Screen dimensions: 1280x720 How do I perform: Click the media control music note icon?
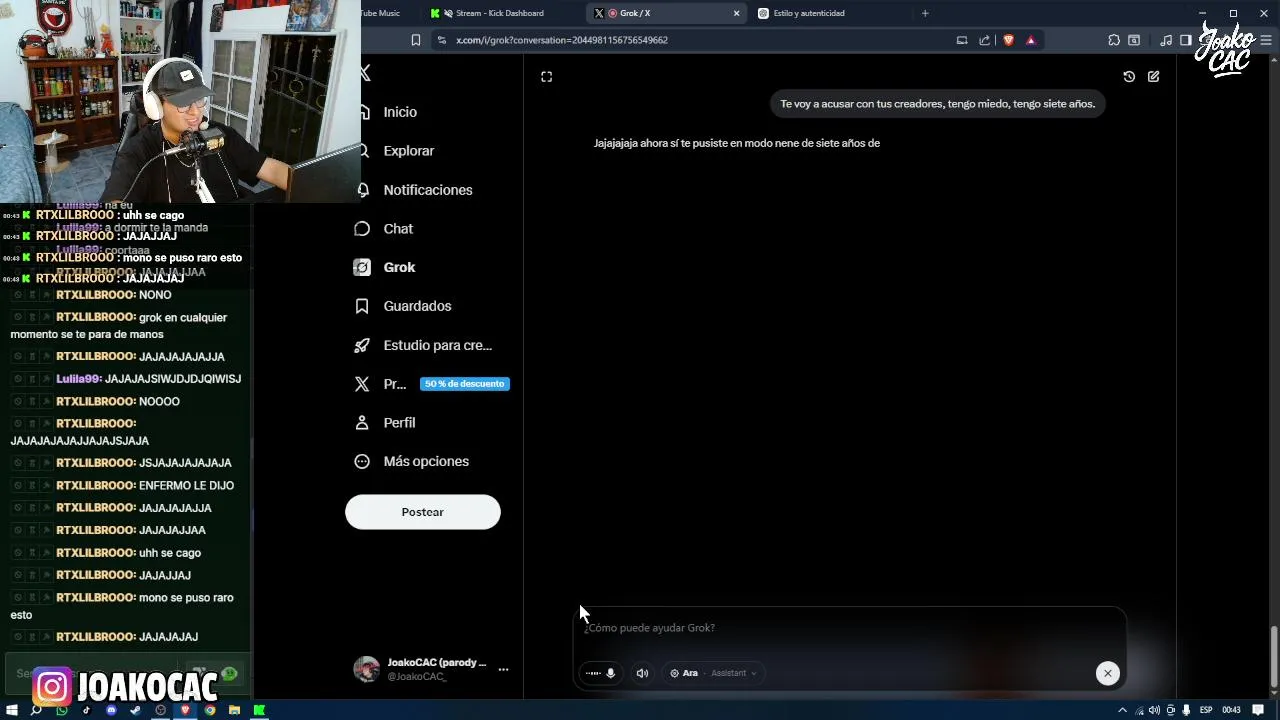coord(1166,40)
